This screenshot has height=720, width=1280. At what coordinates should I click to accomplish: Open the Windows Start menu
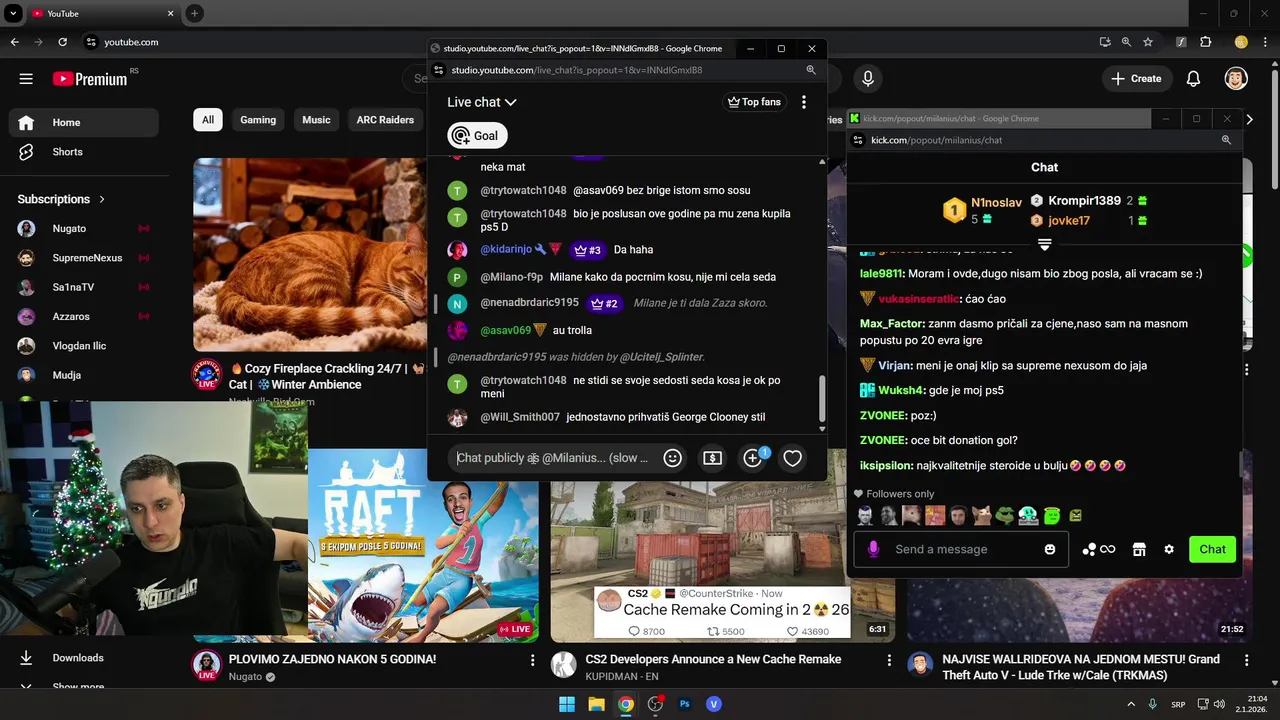coord(567,704)
